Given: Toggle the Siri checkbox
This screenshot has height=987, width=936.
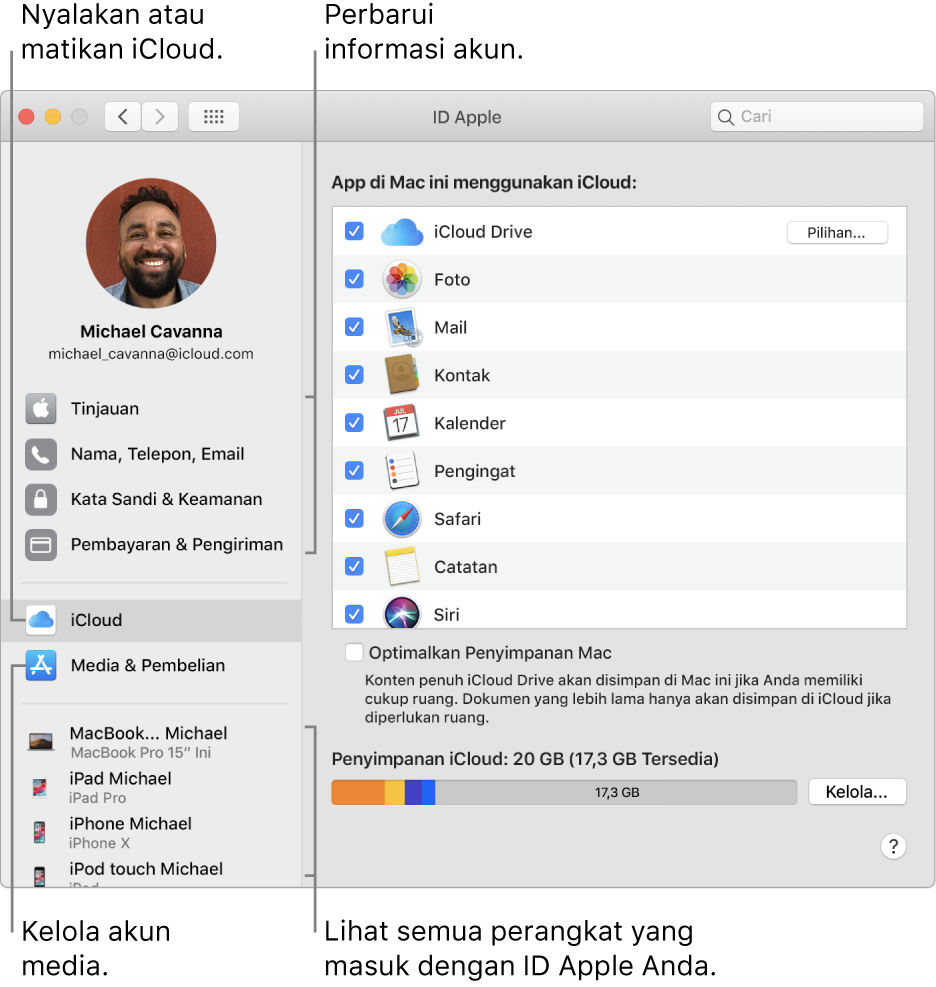Looking at the screenshot, I should click(354, 614).
